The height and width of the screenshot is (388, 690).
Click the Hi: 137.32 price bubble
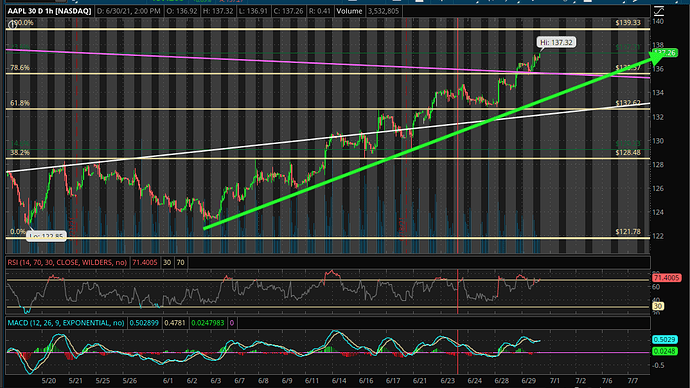pyautogui.click(x=556, y=42)
